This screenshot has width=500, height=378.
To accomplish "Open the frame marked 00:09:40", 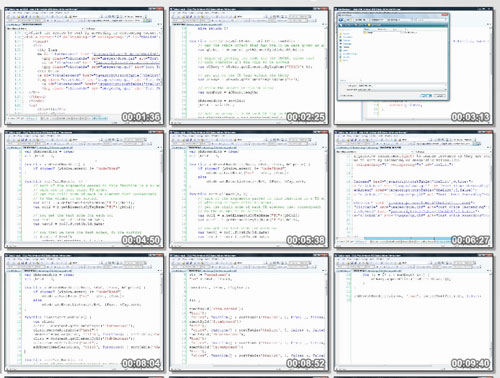I will pyautogui.click(x=413, y=312).
